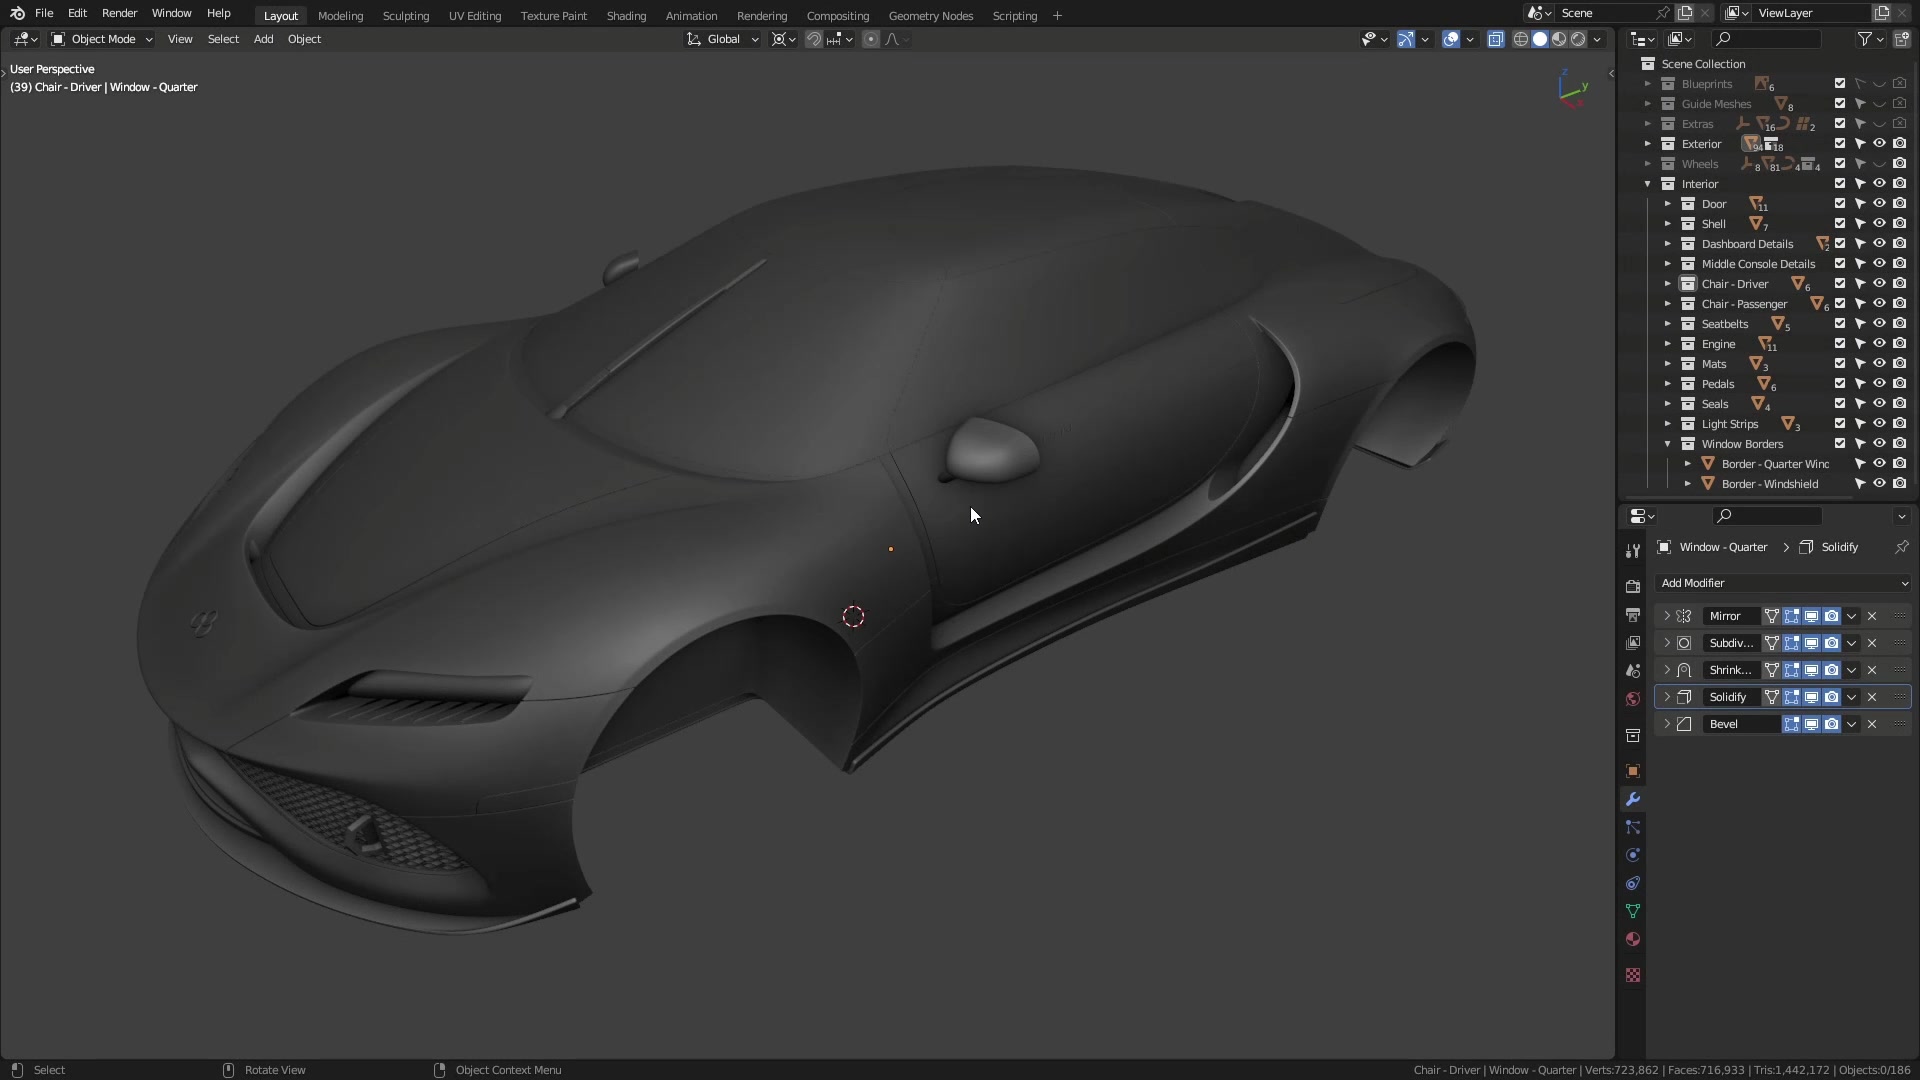Open Modifier properties wrench tab
Image resolution: width=1920 pixels, height=1080 pixels.
1633,799
